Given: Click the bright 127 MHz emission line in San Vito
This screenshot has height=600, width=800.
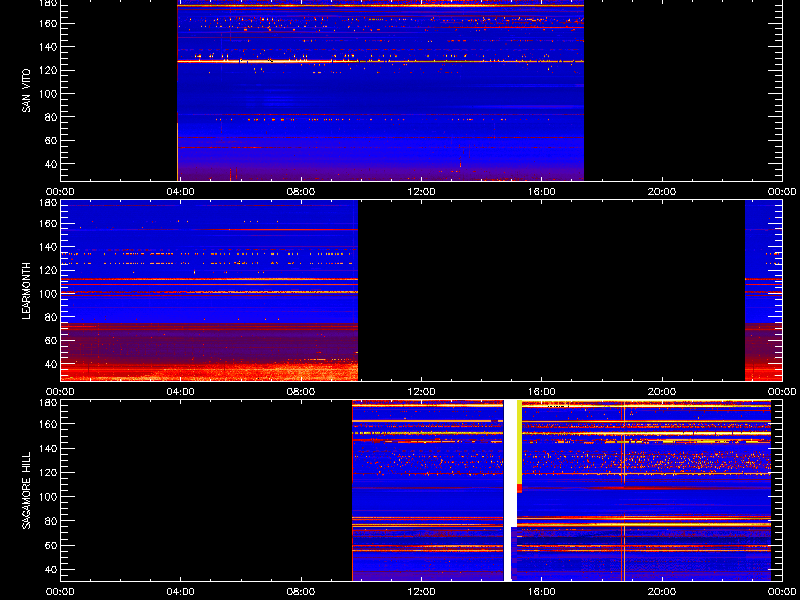Looking at the screenshot, I should pos(381,61).
